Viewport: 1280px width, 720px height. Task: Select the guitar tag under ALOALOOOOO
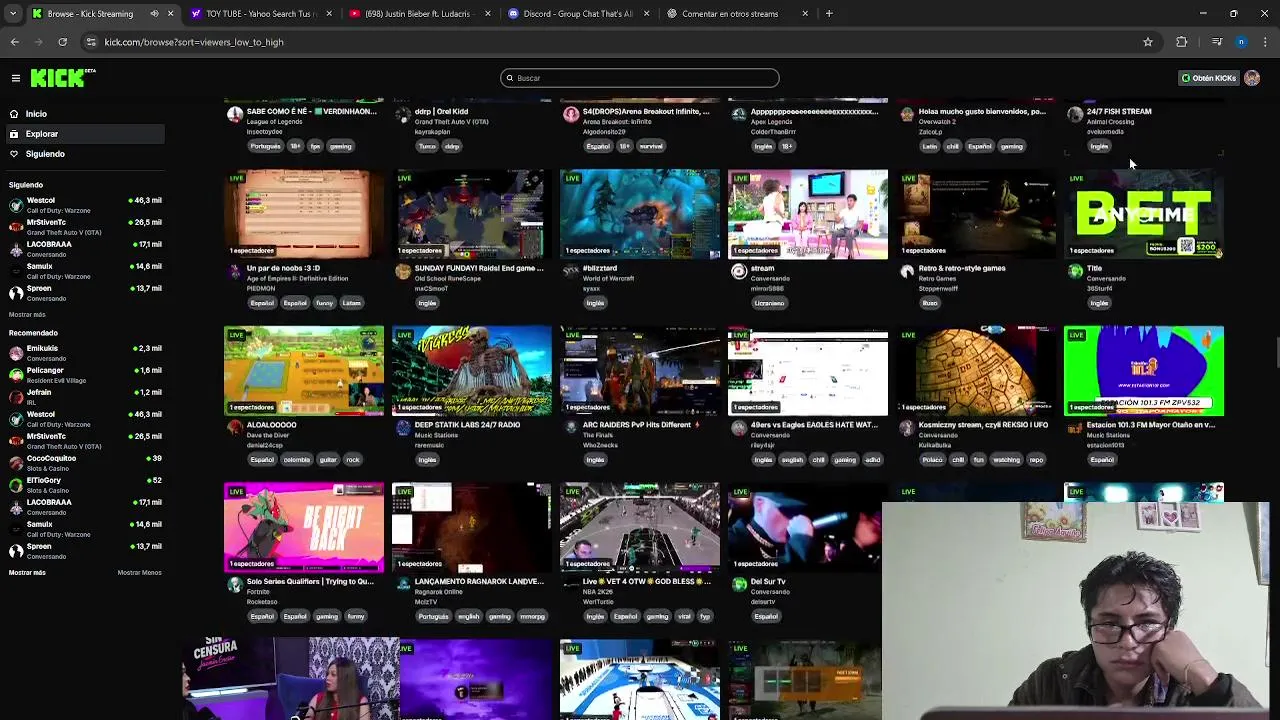point(327,460)
